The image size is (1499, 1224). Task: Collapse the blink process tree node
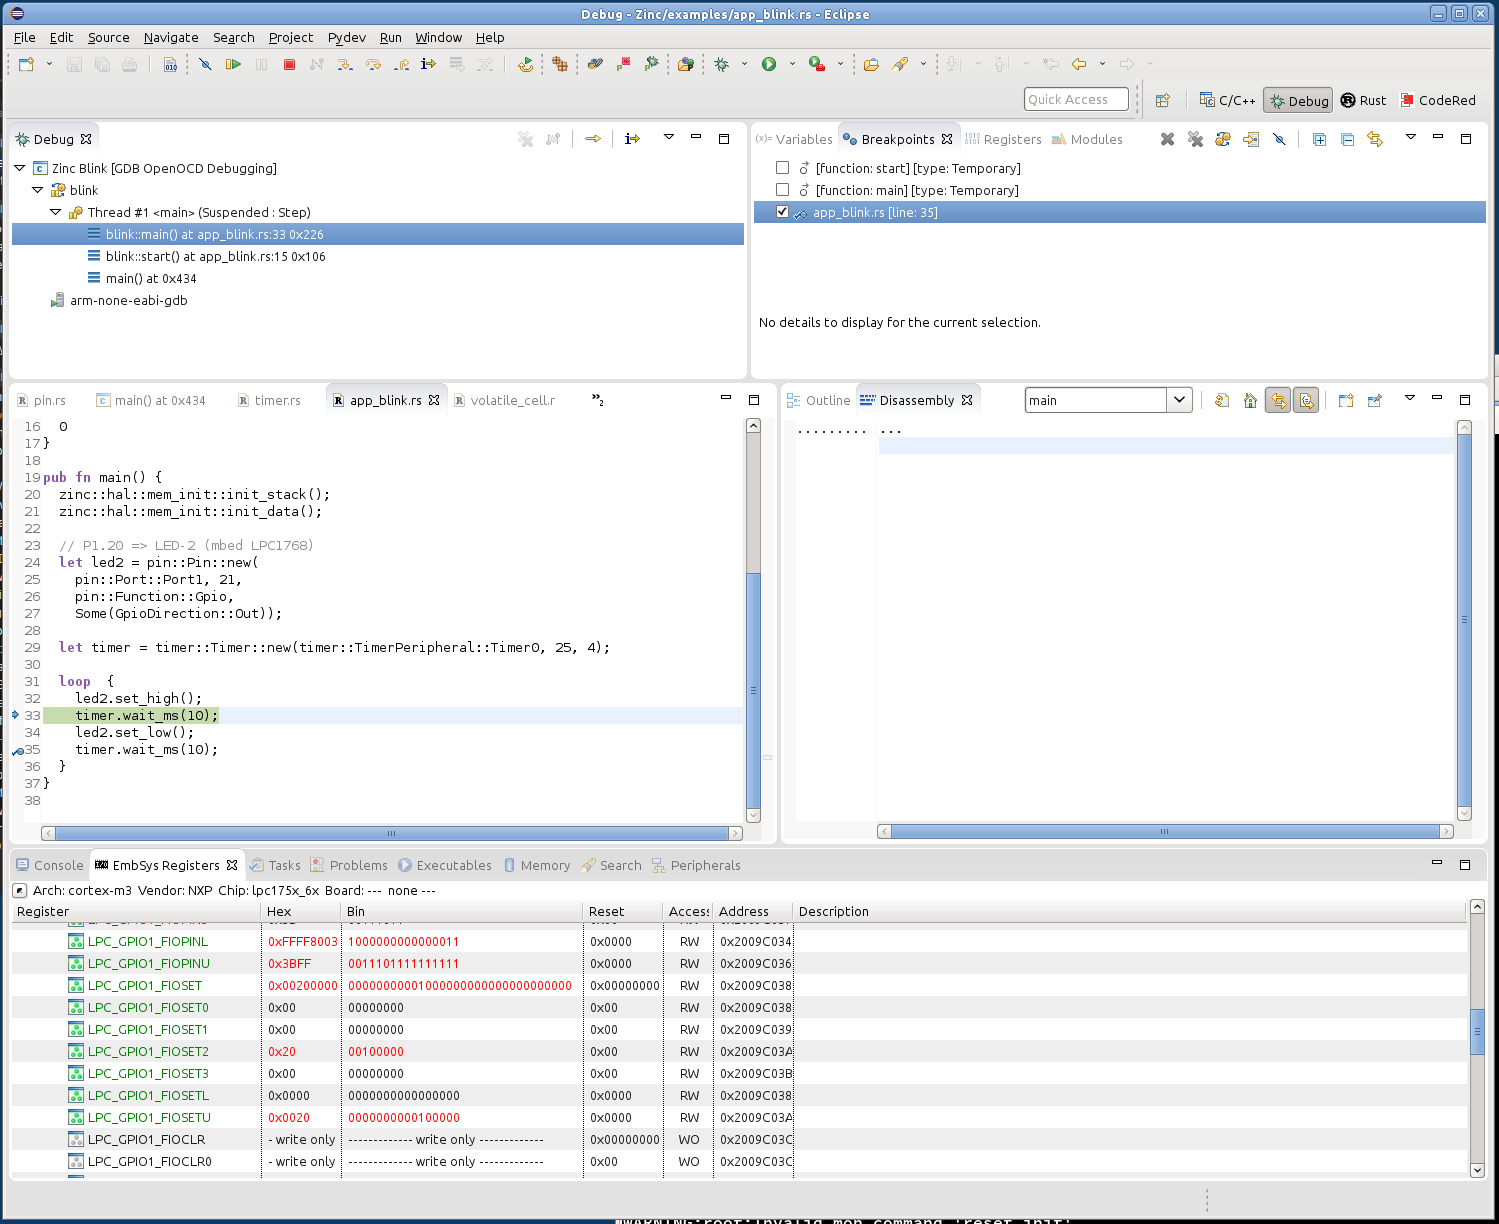(38, 190)
